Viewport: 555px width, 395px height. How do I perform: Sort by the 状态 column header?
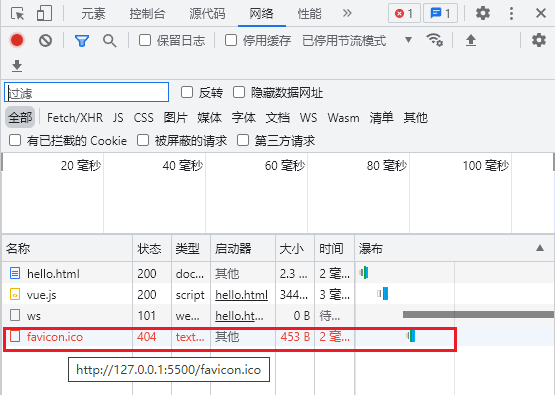152,248
